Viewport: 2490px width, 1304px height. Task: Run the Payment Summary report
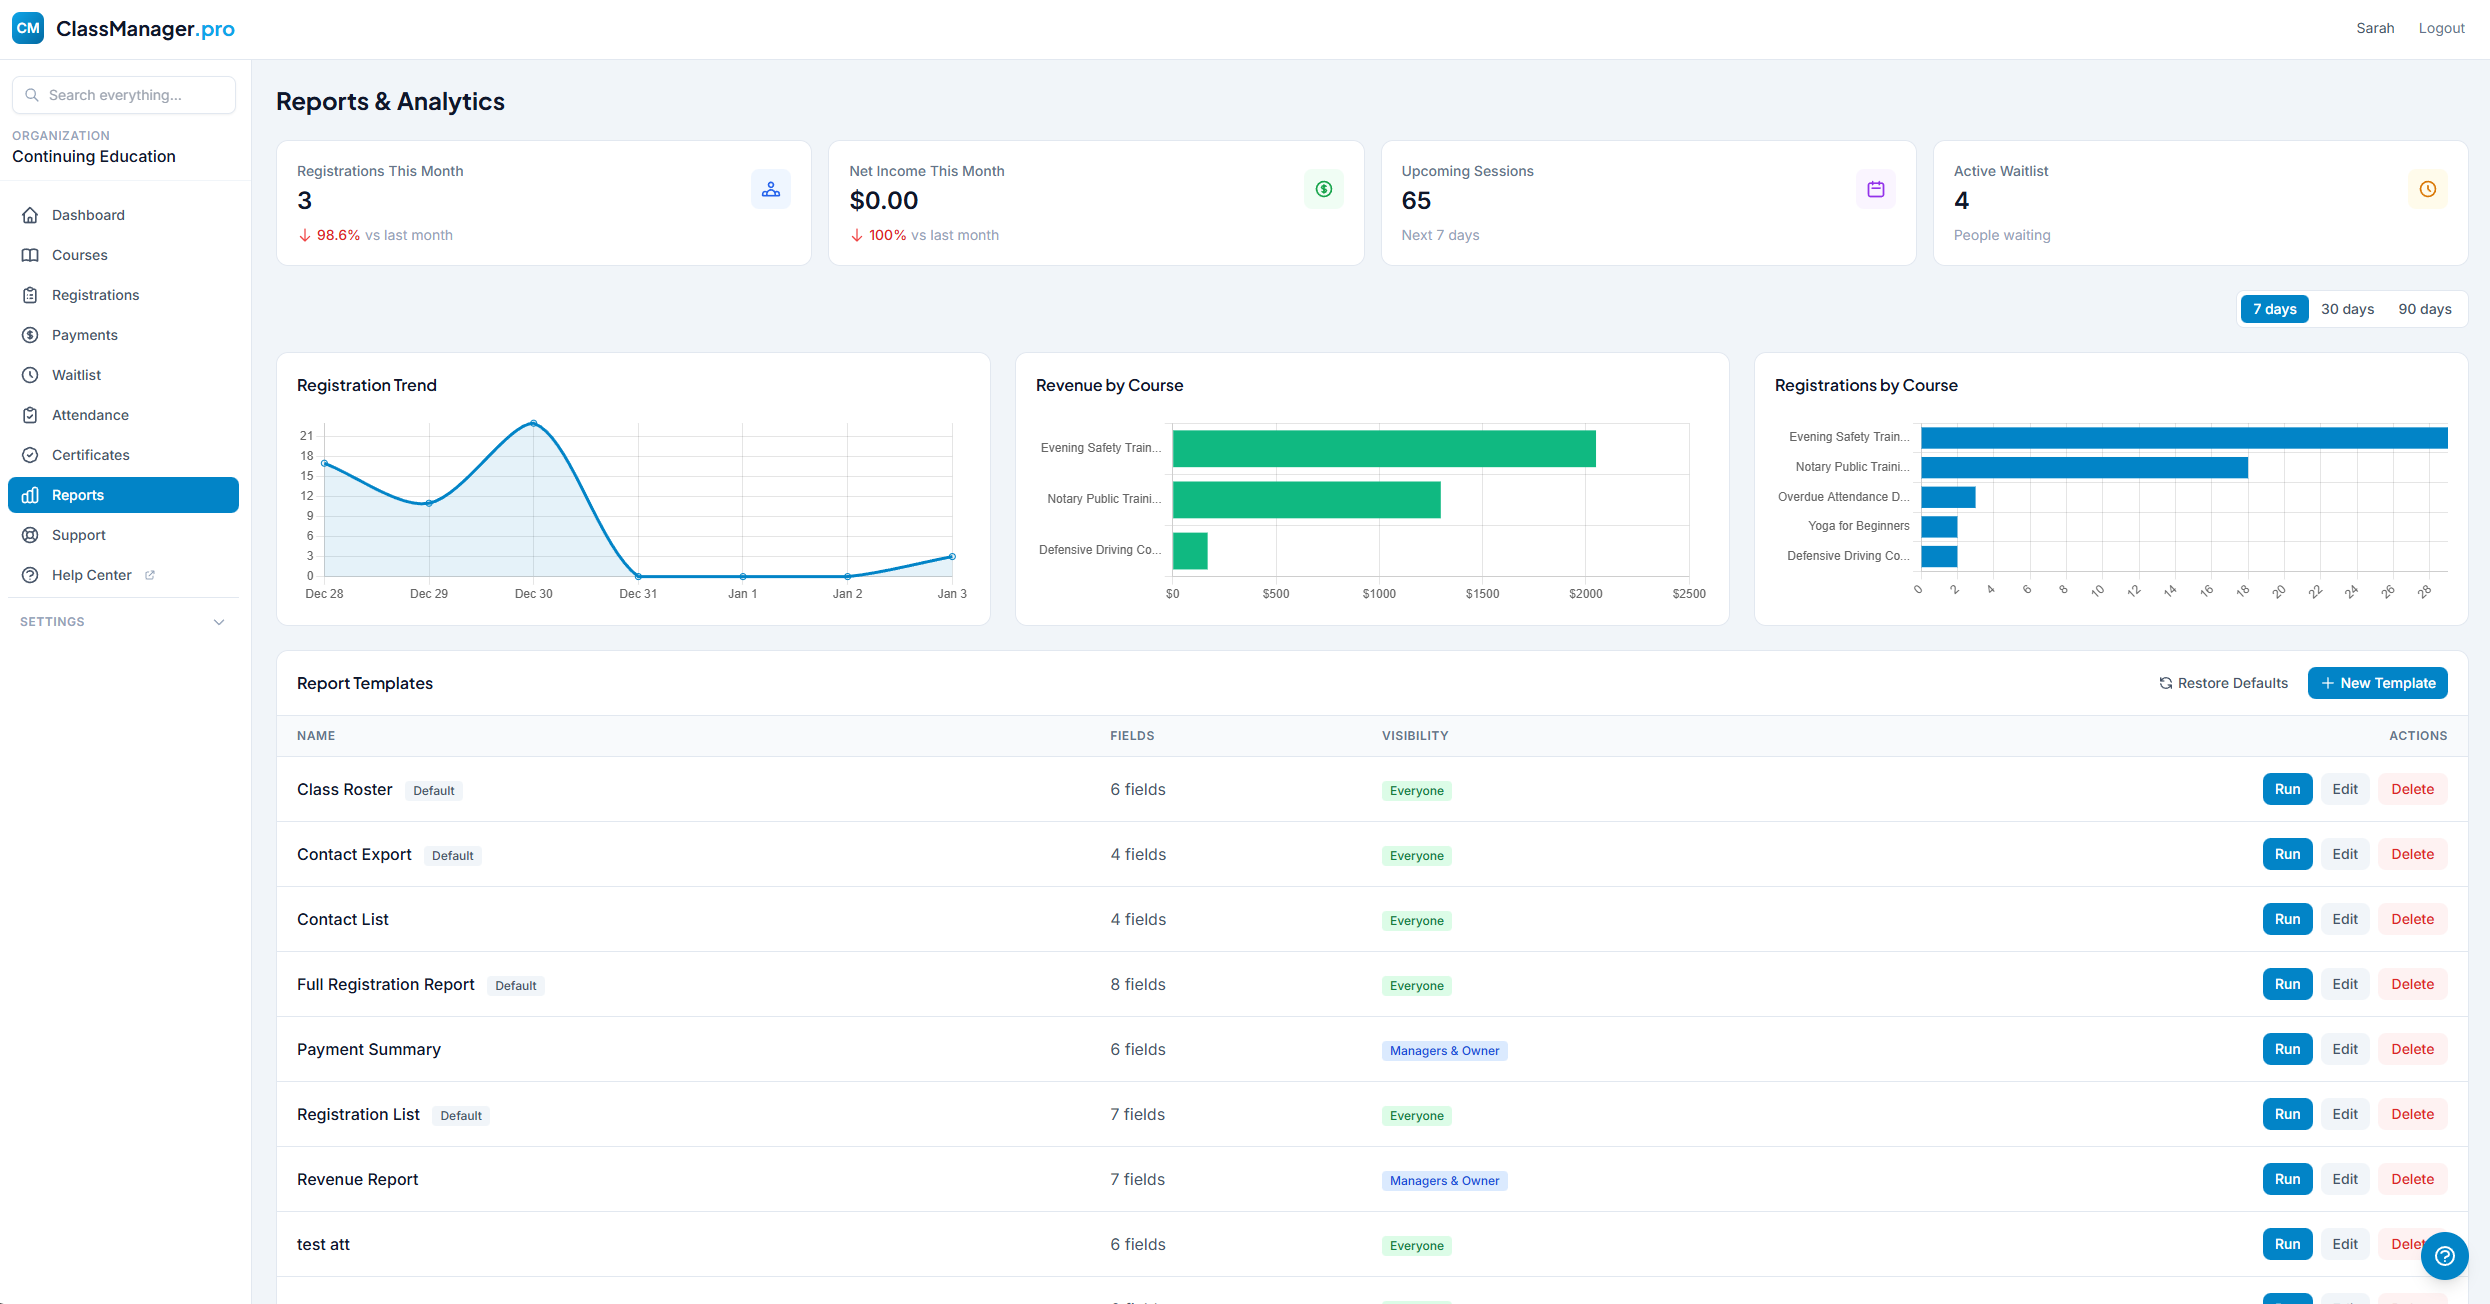pyautogui.click(x=2287, y=1049)
